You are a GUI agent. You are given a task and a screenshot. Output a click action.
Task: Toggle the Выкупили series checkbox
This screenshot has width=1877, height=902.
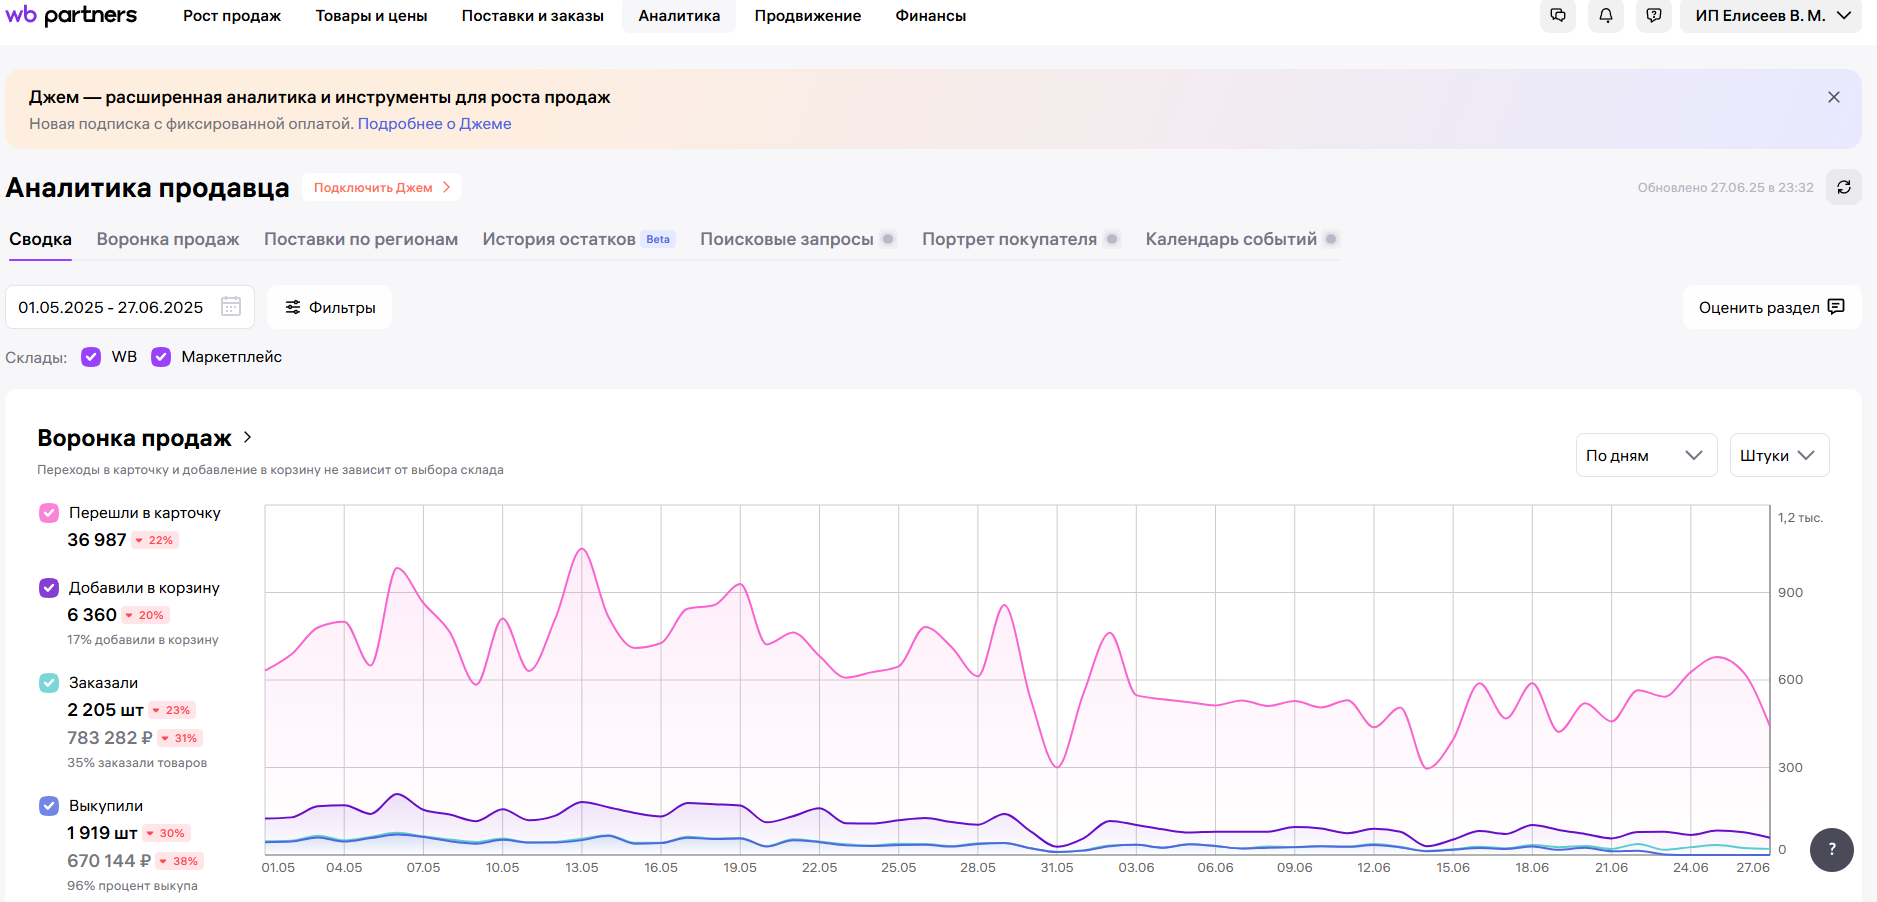click(49, 806)
